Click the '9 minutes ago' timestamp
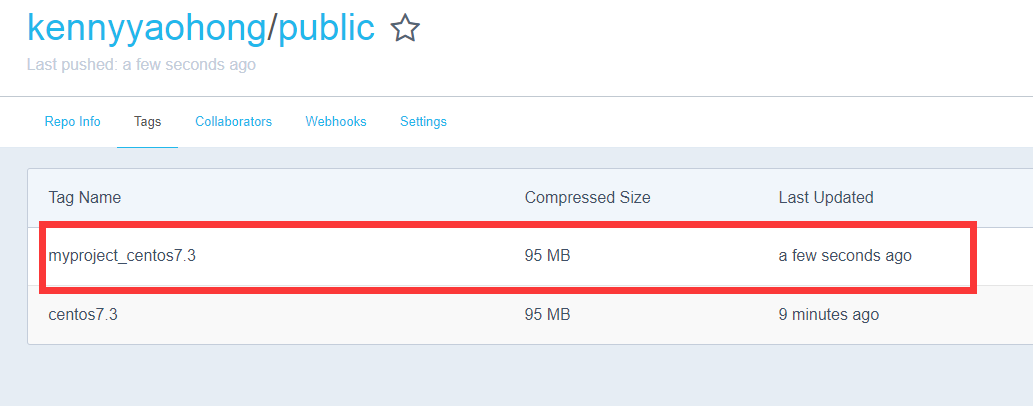 tap(828, 314)
